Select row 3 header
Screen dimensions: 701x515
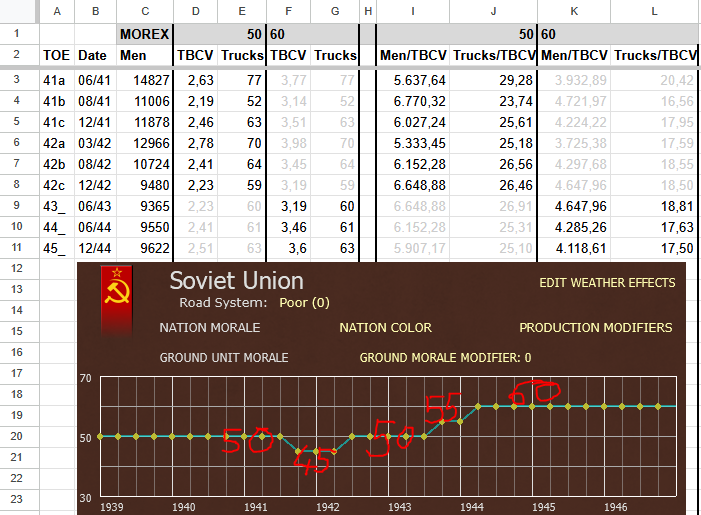[x=17, y=80]
